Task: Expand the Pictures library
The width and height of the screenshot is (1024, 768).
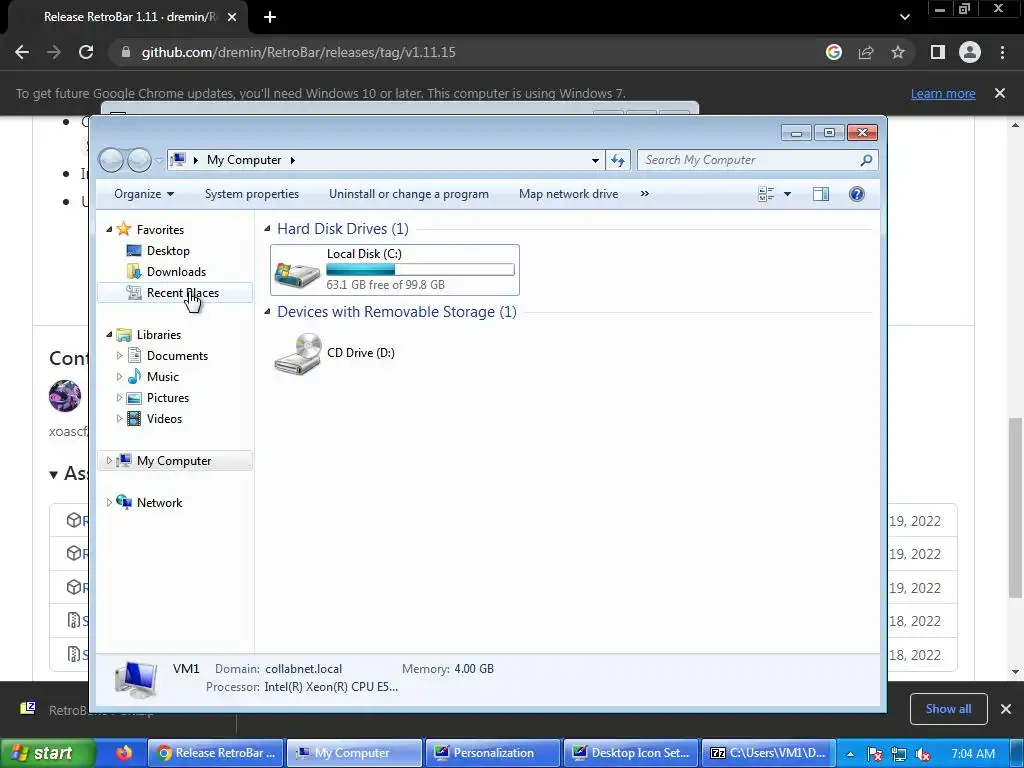Action: (119, 398)
